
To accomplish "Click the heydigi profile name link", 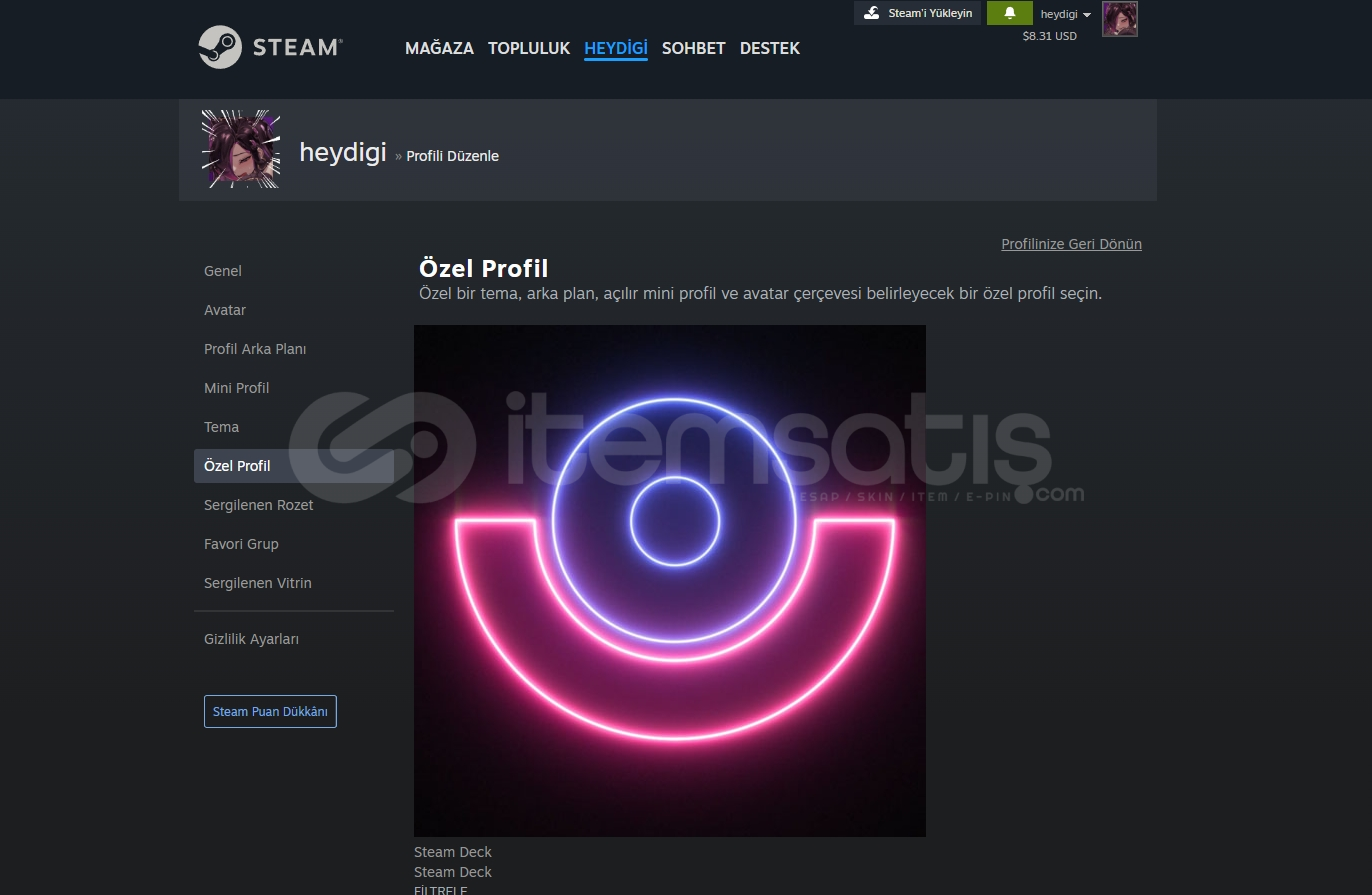I will coord(343,152).
